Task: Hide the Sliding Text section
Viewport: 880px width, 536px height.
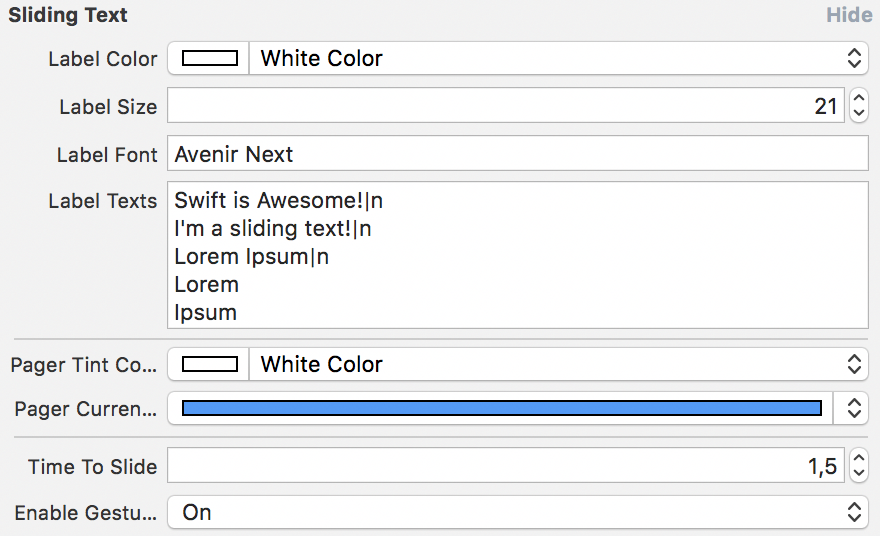Action: coord(848,16)
